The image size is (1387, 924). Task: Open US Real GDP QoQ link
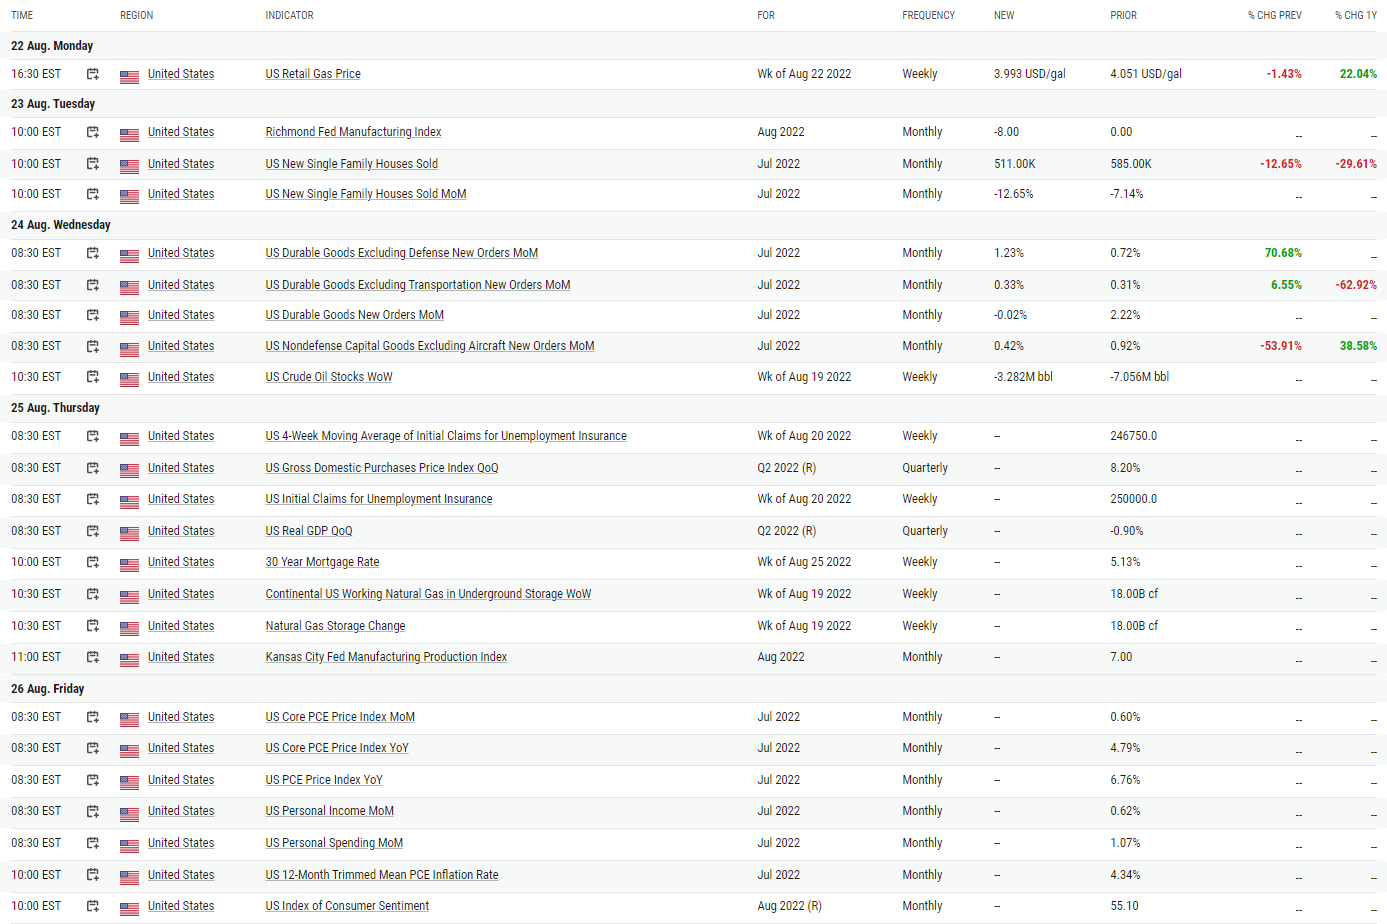309,531
